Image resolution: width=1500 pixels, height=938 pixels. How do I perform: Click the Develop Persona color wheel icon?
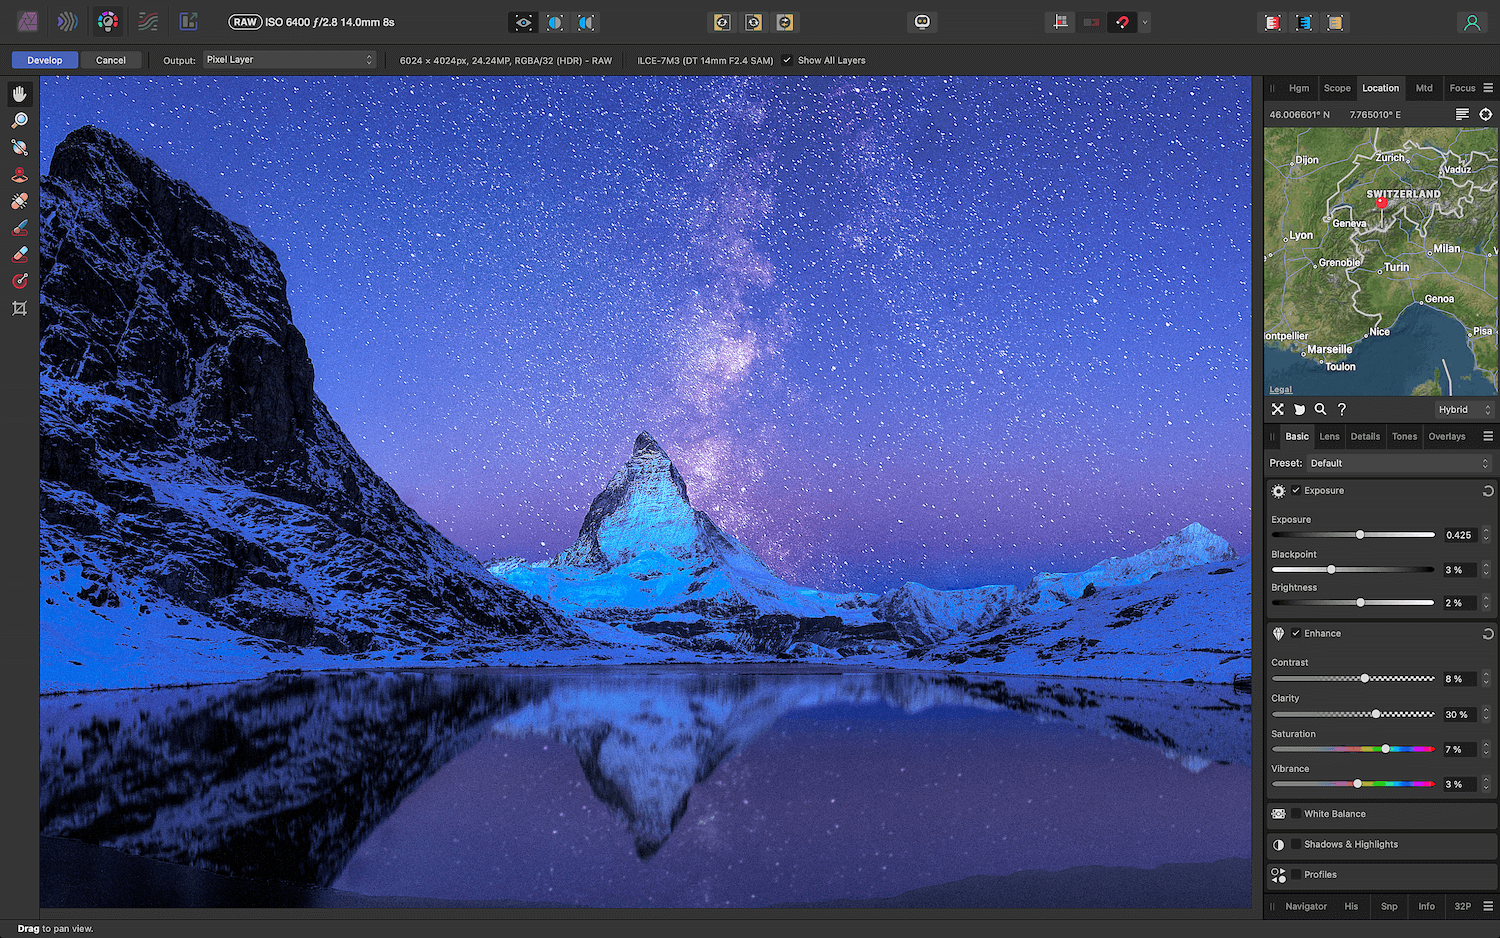coord(108,21)
